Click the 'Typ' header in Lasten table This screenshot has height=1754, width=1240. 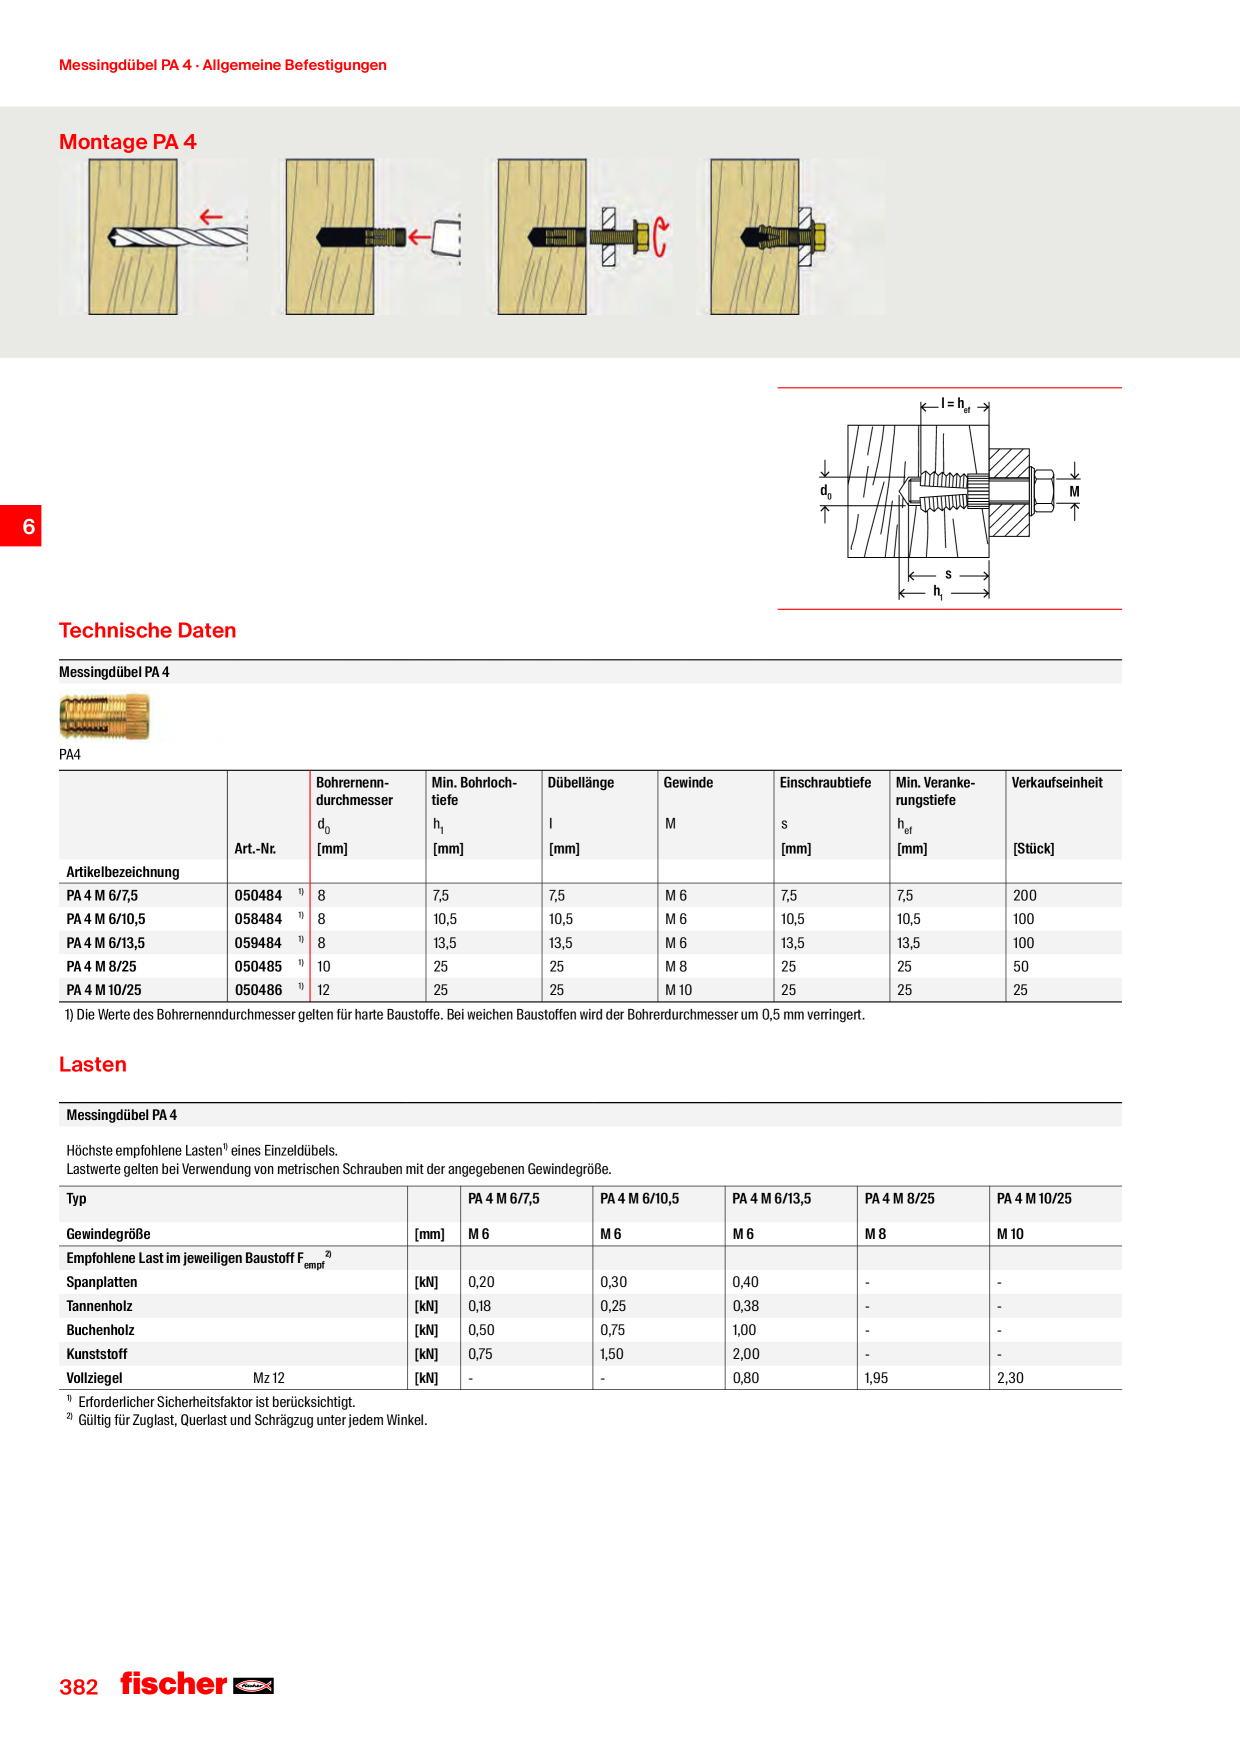[76, 1199]
